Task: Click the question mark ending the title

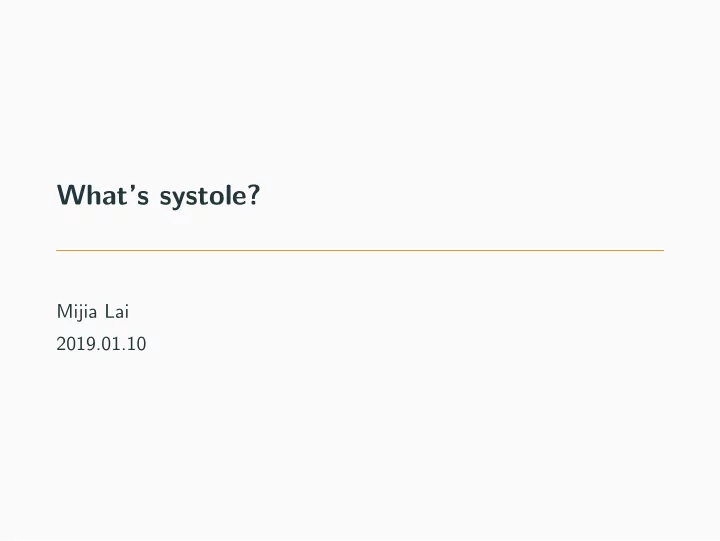Action: coord(254,194)
